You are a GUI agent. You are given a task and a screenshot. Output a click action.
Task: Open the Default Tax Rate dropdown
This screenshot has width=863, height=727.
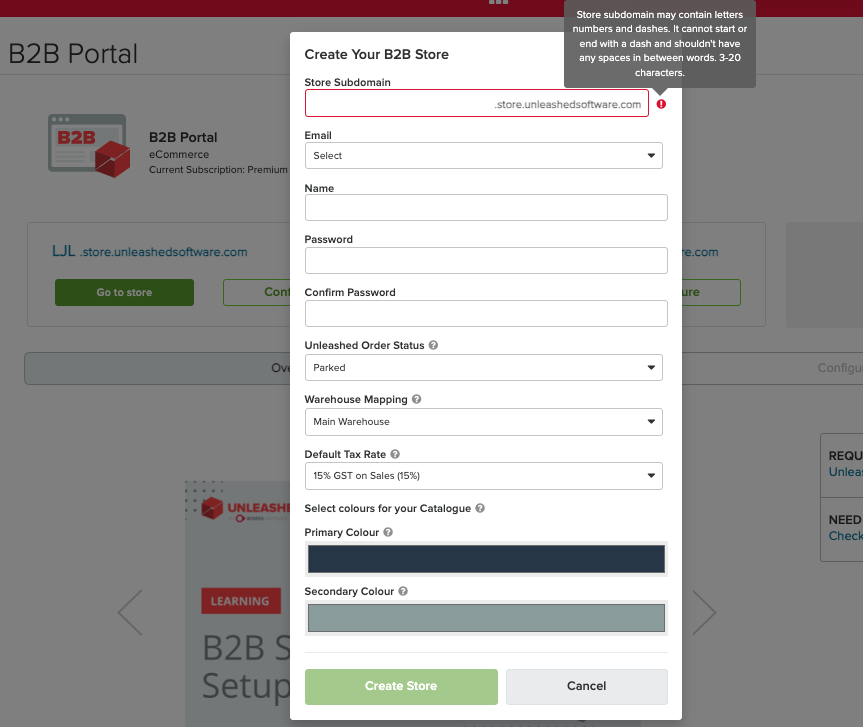tap(484, 476)
